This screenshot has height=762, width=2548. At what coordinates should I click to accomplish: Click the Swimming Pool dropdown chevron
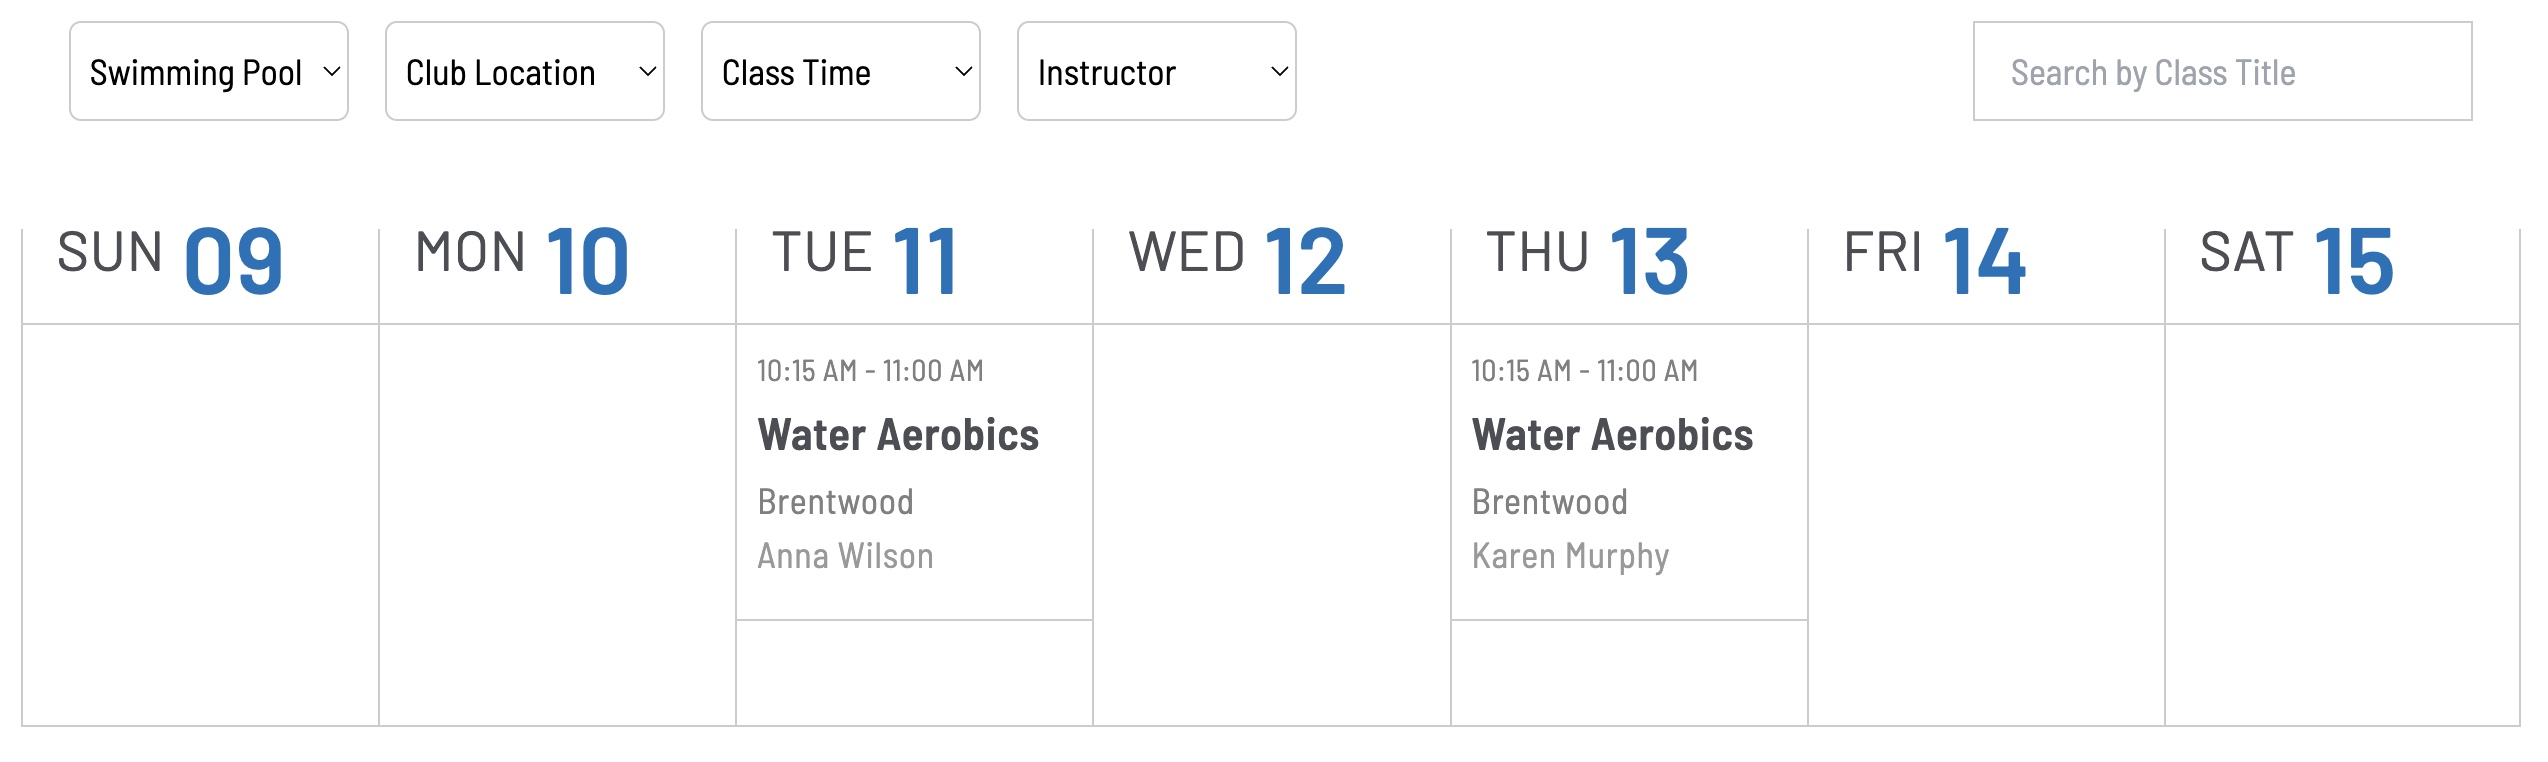(330, 71)
